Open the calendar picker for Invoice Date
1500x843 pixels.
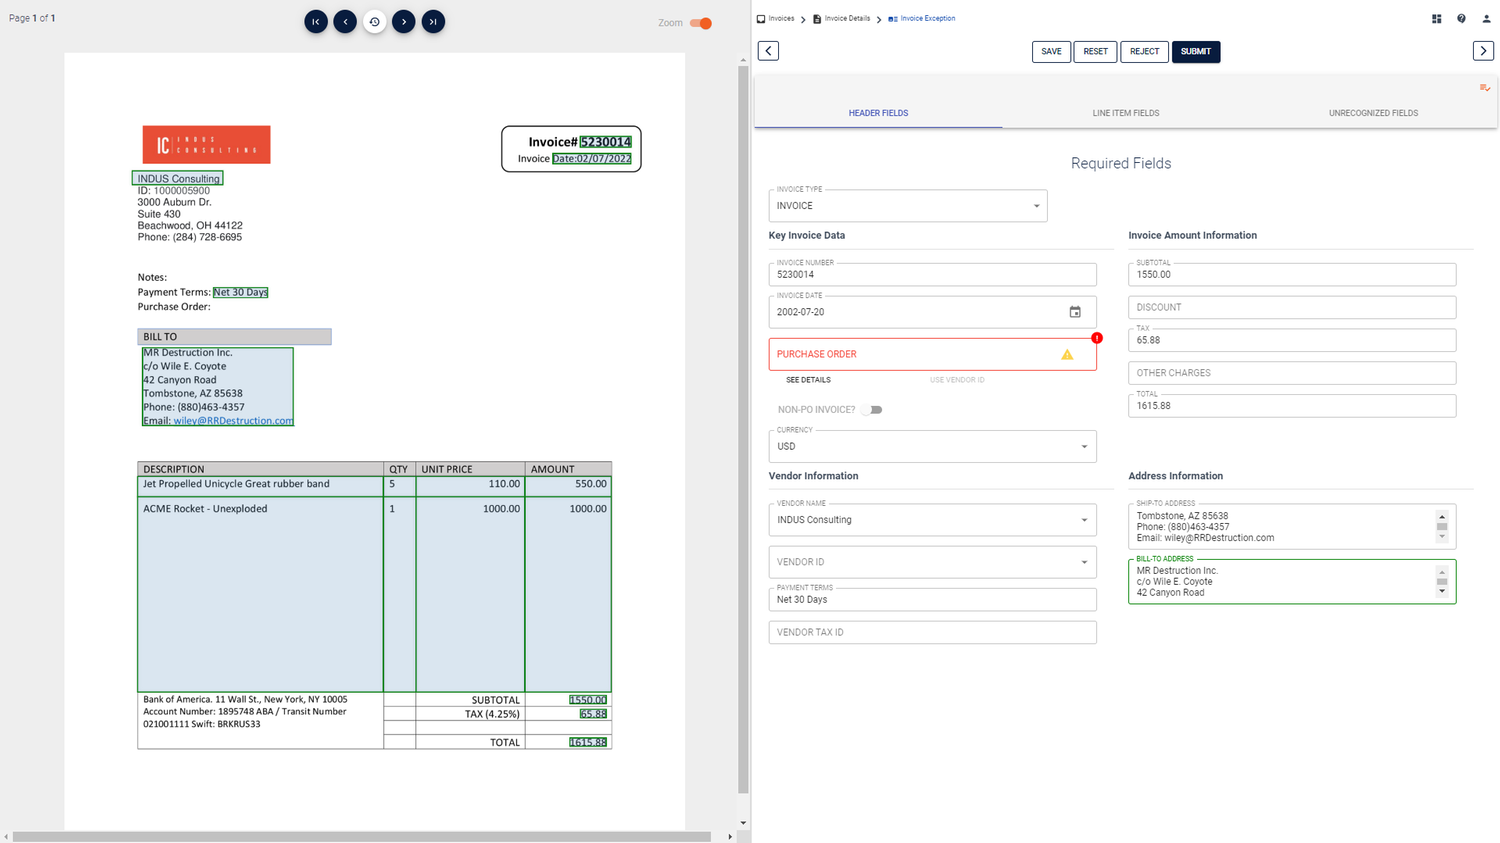pos(1076,312)
